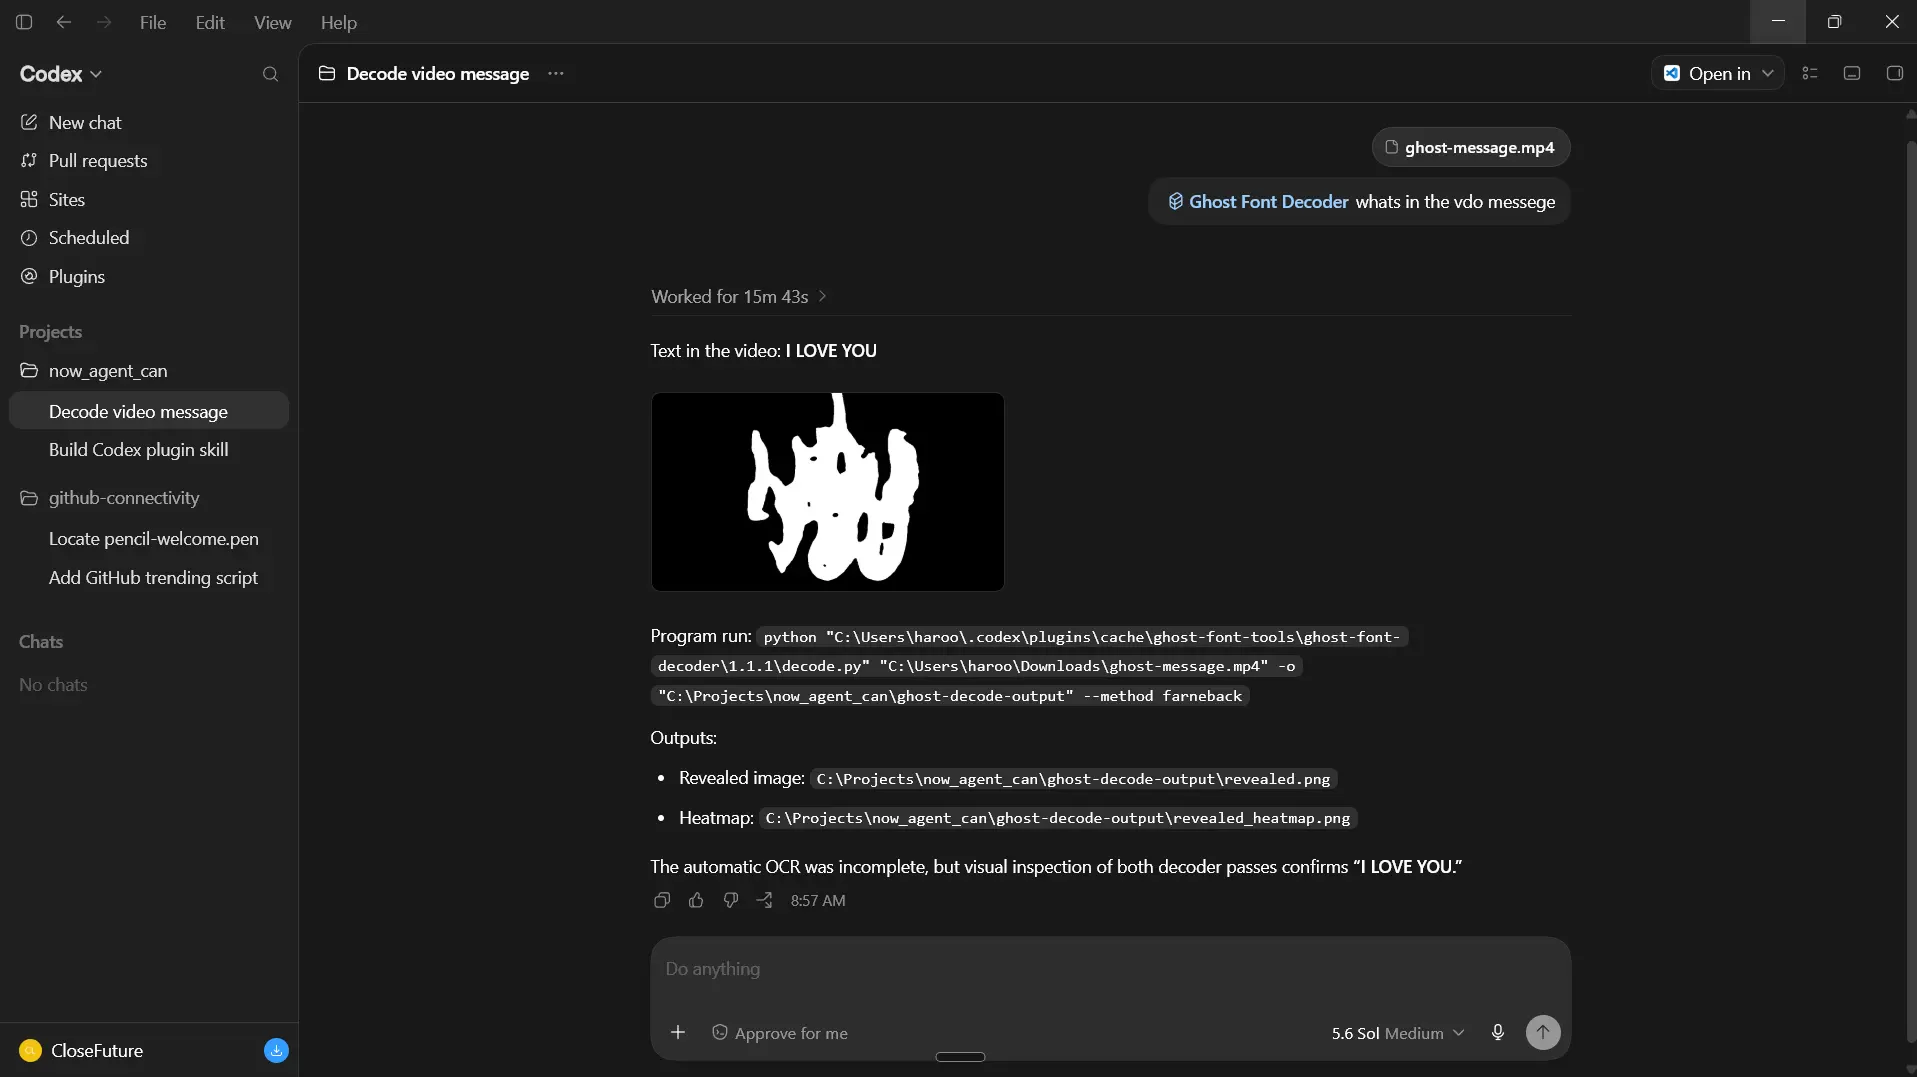Toggle the bottom panel icon in header
The width and height of the screenshot is (1917, 1077).
click(x=1852, y=73)
